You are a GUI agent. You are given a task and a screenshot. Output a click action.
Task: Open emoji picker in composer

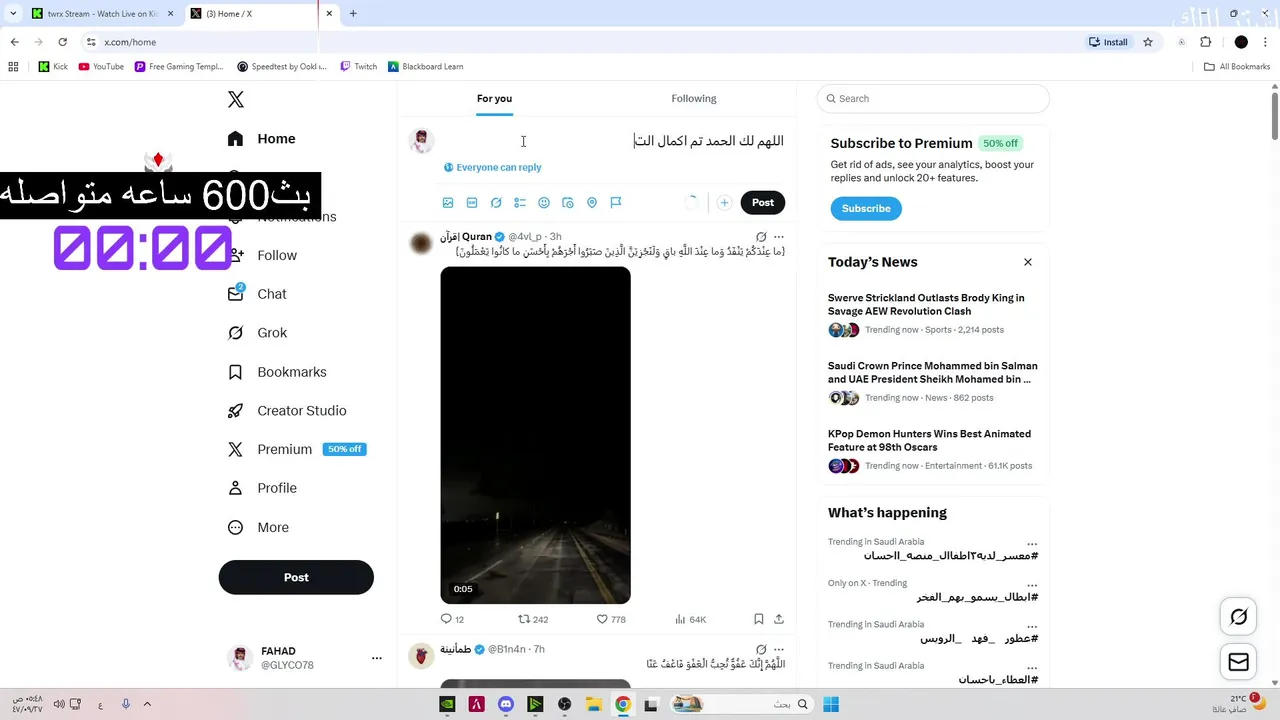pyautogui.click(x=544, y=202)
